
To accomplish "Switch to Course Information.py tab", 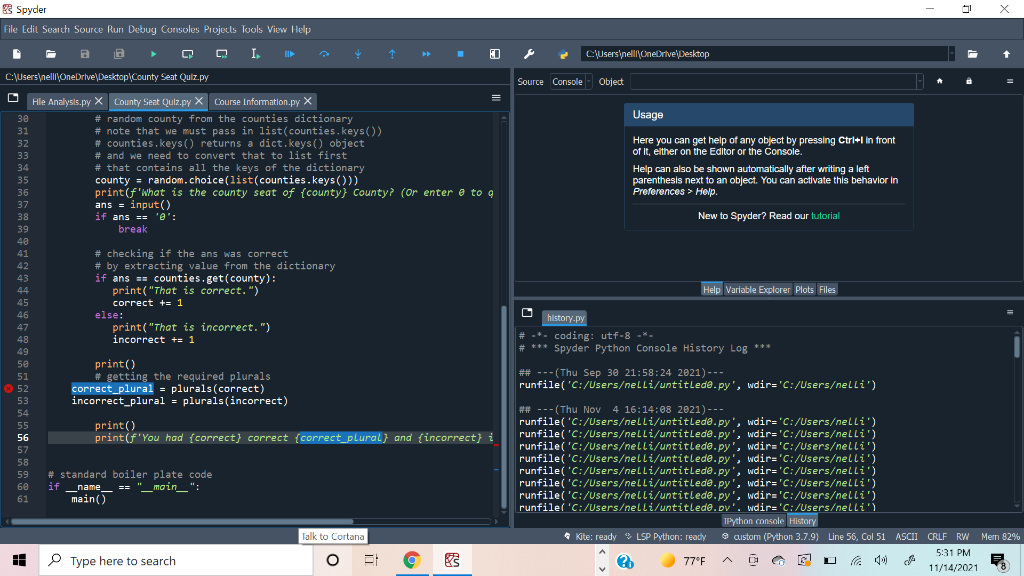I will point(256,101).
